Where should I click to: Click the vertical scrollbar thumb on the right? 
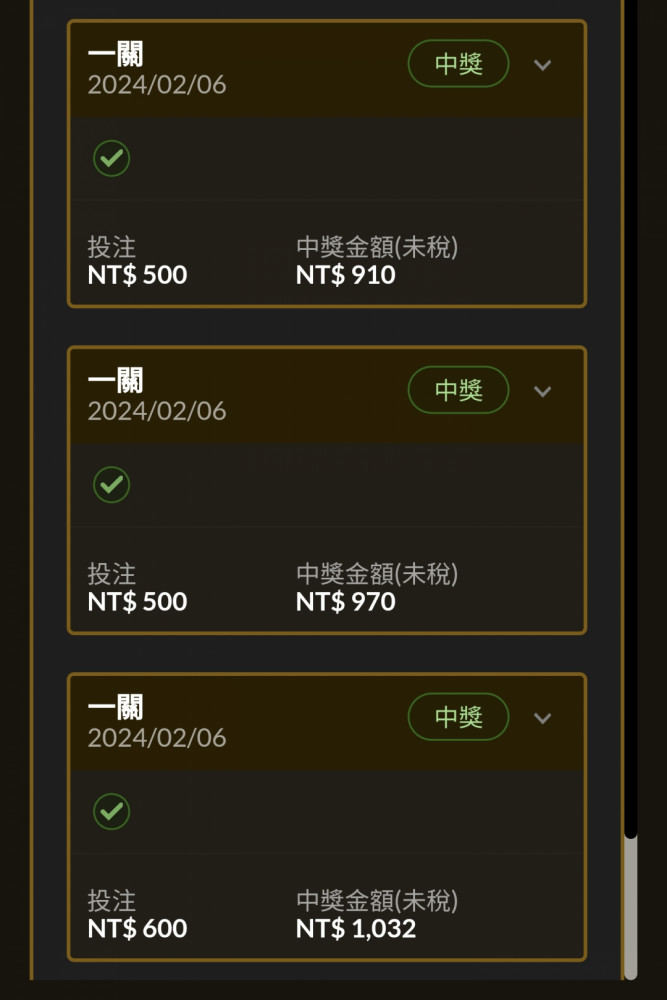tap(631, 907)
